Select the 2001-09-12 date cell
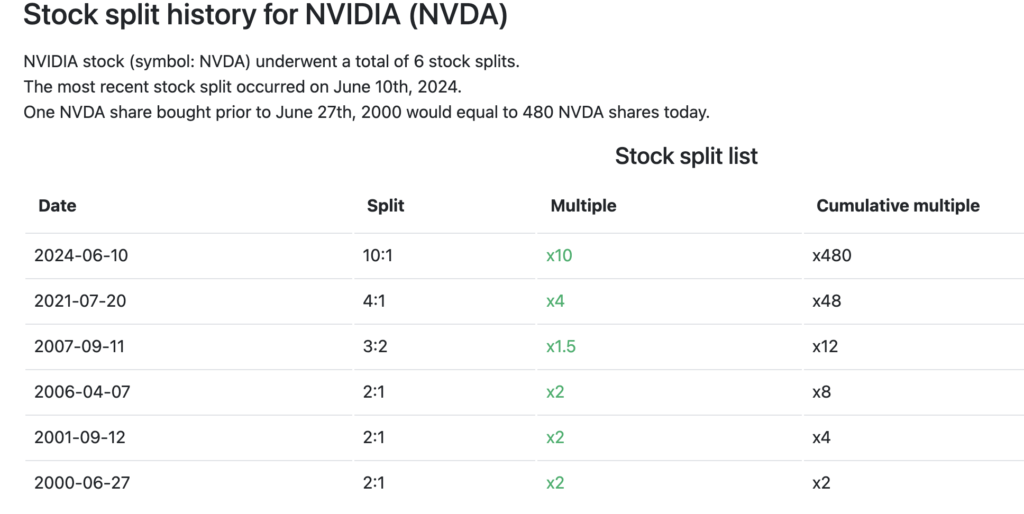1024x514 pixels. [x=80, y=437]
